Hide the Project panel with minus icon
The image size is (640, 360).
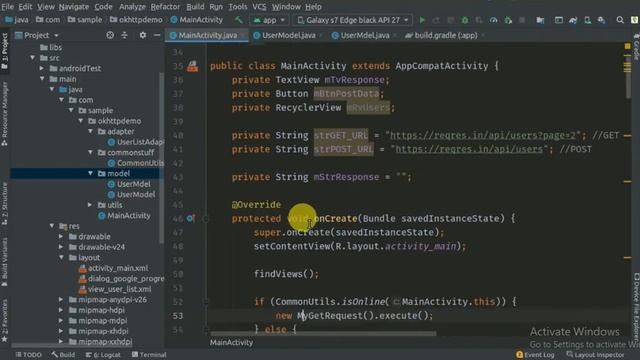point(157,35)
